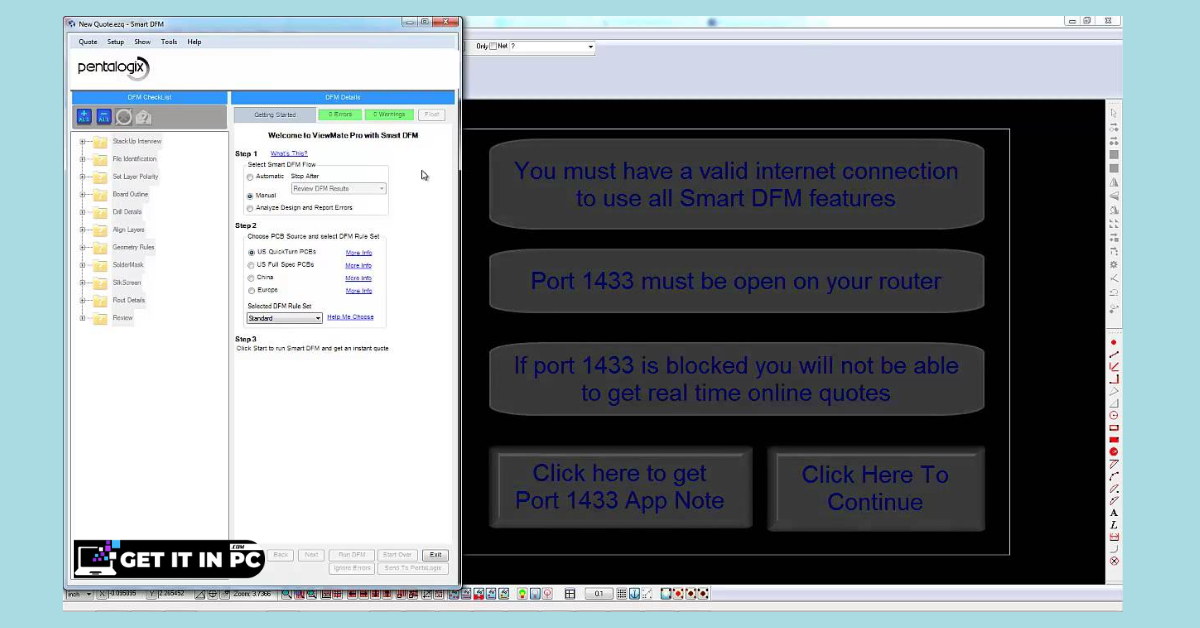Click the green light bulb icon in bottom toolbar
This screenshot has width=1200, height=628.
[x=522, y=594]
